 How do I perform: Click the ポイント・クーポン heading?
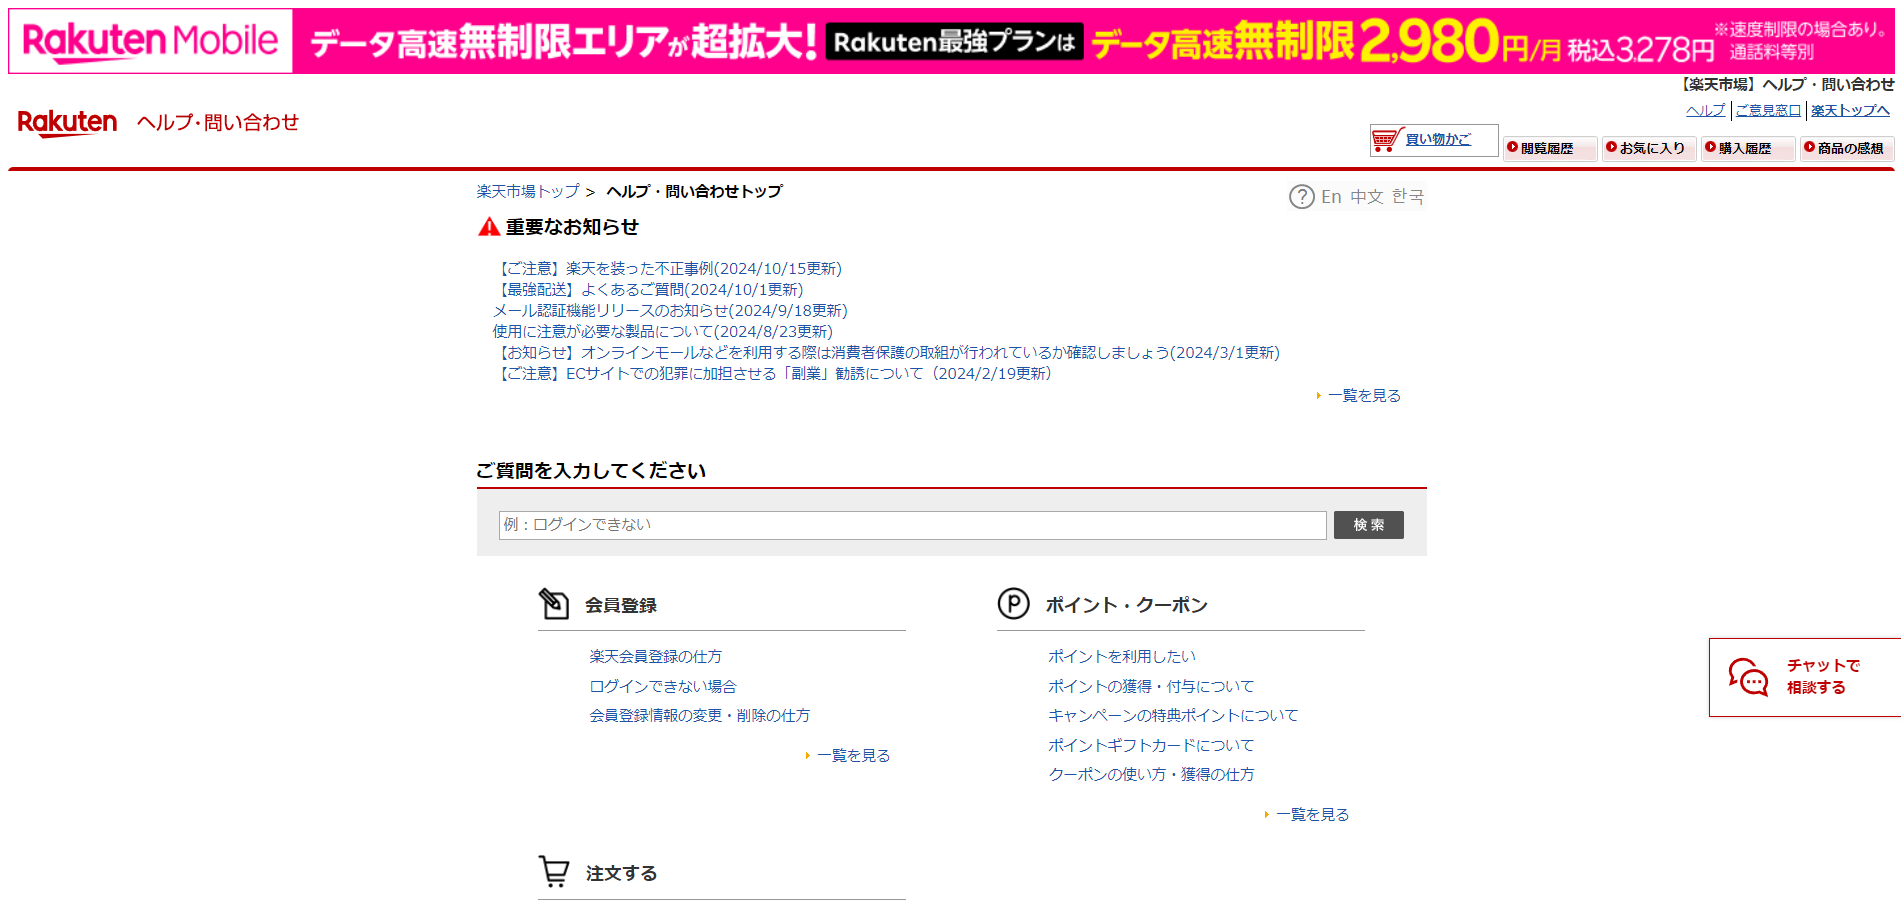[1127, 606]
